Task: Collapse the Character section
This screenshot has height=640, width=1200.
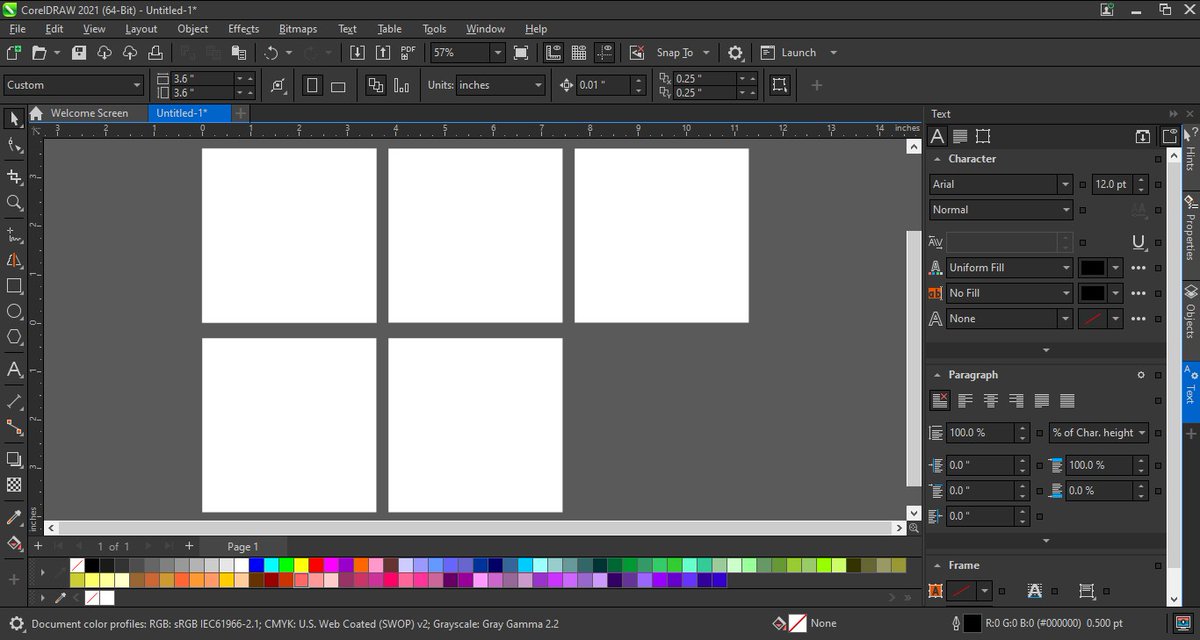Action: coord(938,159)
